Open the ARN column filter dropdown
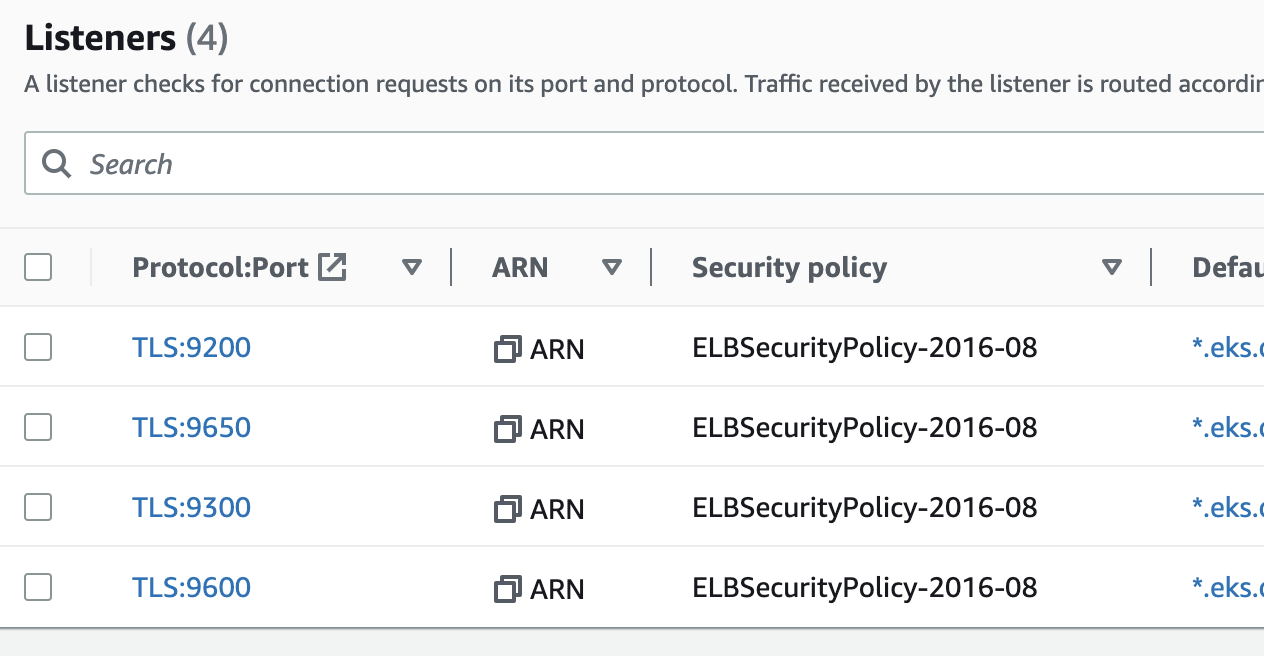1264x656 pixels. click(x=611, y=267)
